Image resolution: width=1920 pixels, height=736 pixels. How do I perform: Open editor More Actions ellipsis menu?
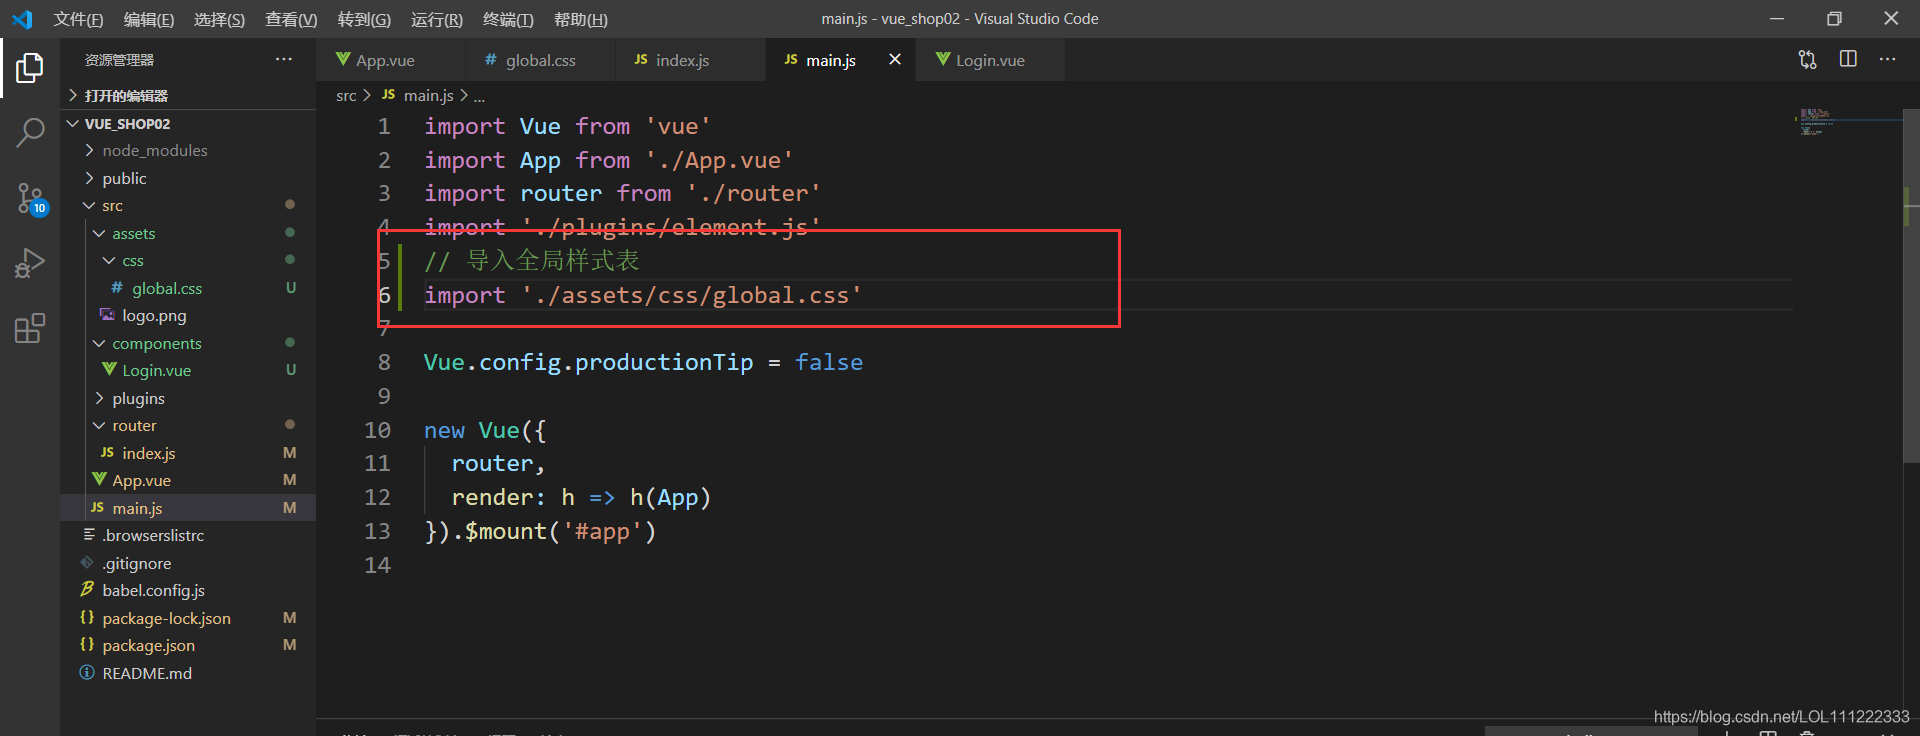pos(1887,60)
